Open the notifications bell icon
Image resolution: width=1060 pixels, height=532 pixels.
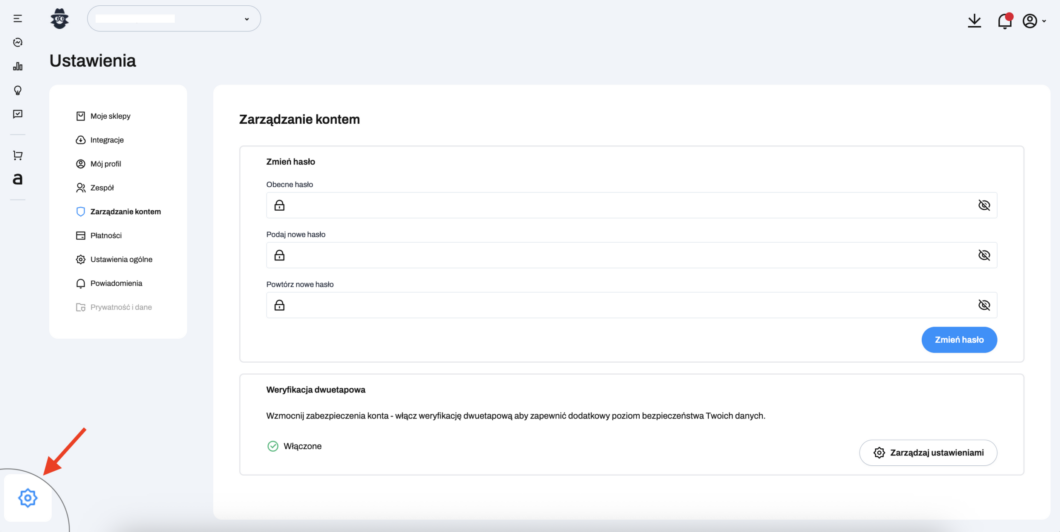pyautogui.click(x=1004, y=20)
